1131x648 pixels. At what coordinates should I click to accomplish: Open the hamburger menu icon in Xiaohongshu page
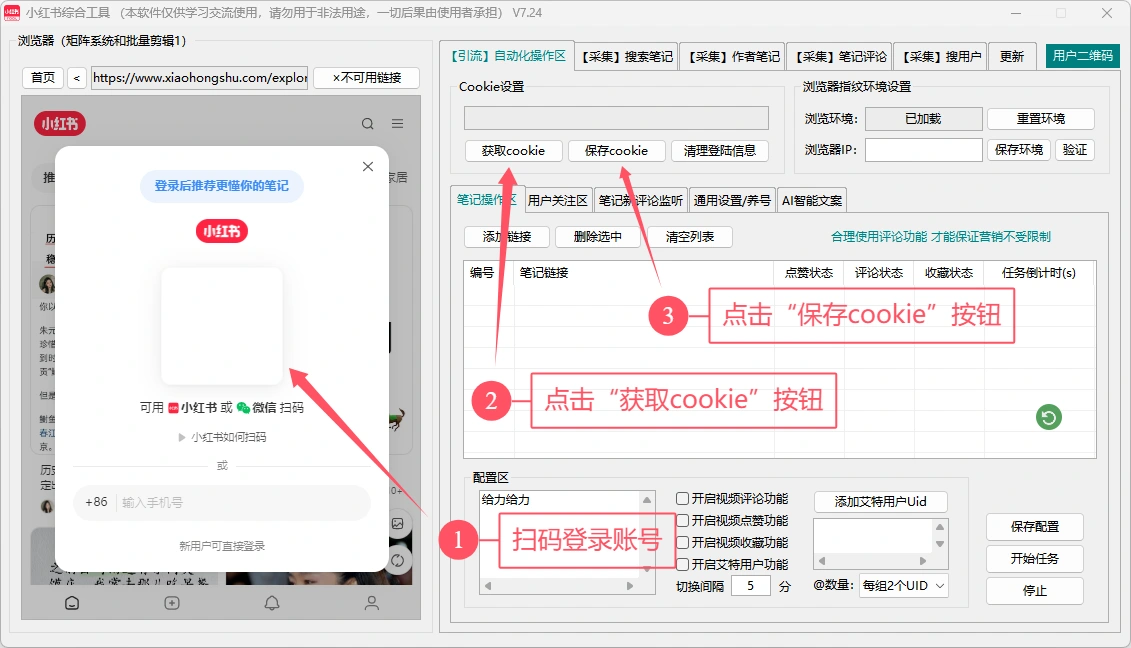[397, 124]
